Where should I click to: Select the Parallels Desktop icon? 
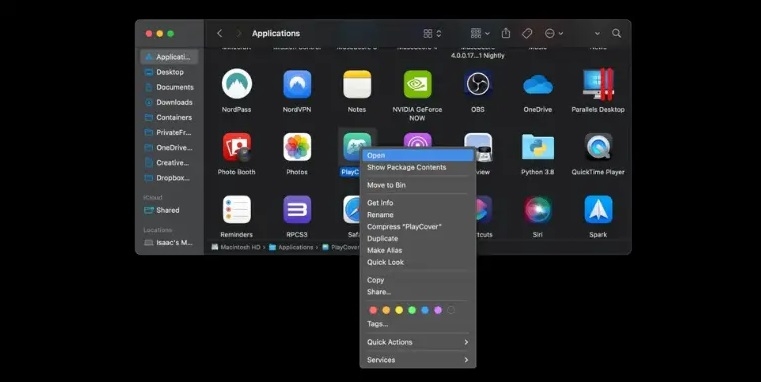tap(598, 84)
